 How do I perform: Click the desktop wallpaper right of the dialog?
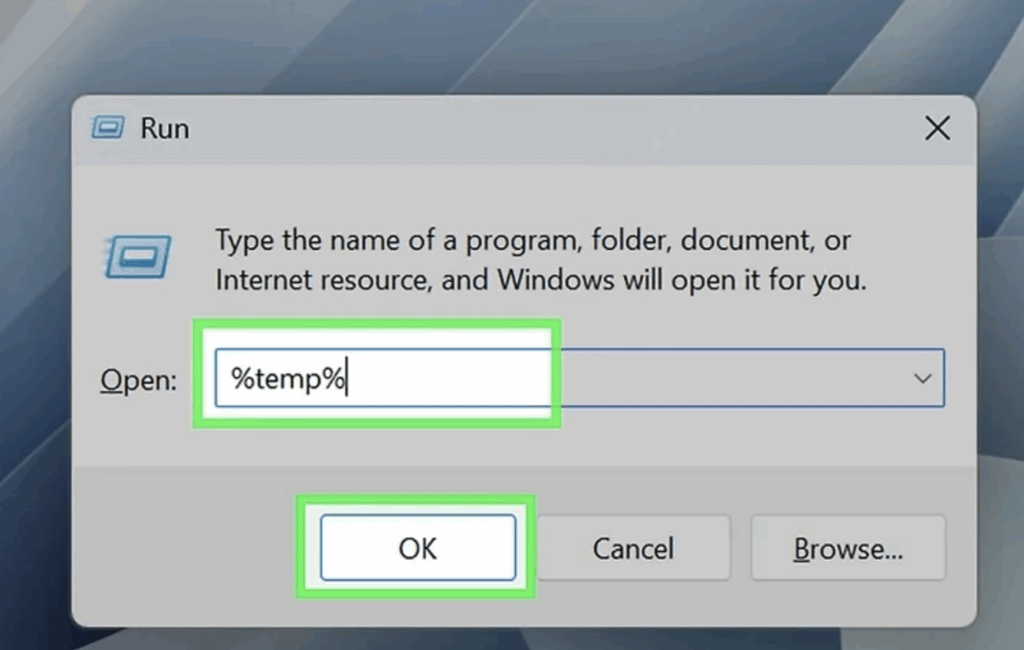[x=1001, y=359]
